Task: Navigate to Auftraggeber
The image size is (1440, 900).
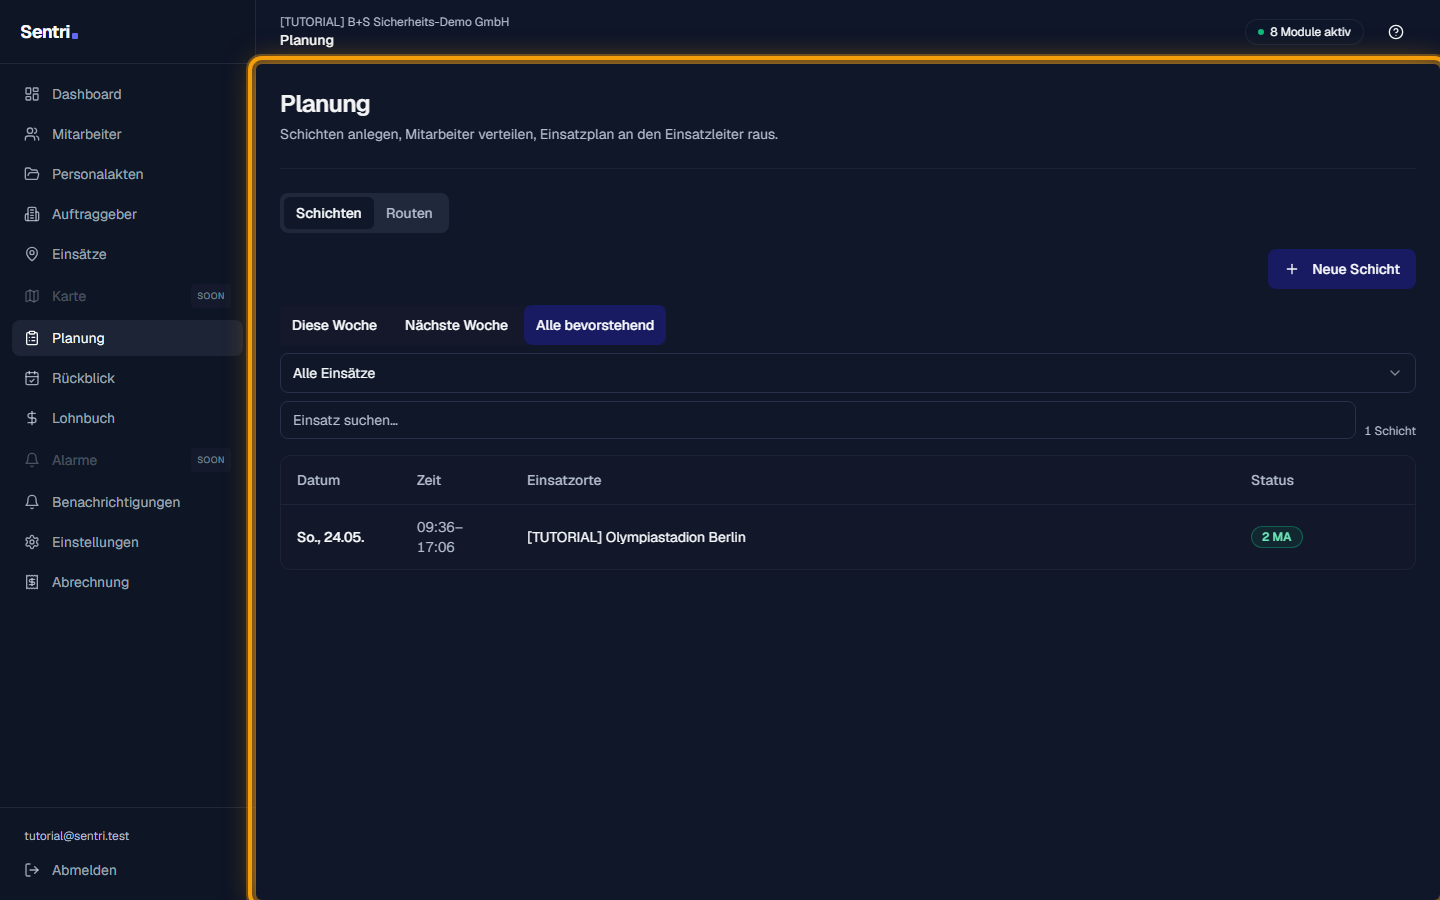Action: [x=127, y=214]
